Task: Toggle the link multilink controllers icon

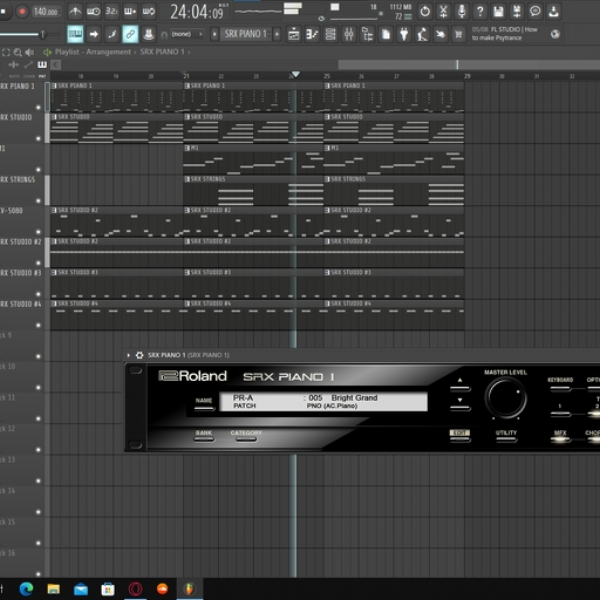Action: coord(130,34)
